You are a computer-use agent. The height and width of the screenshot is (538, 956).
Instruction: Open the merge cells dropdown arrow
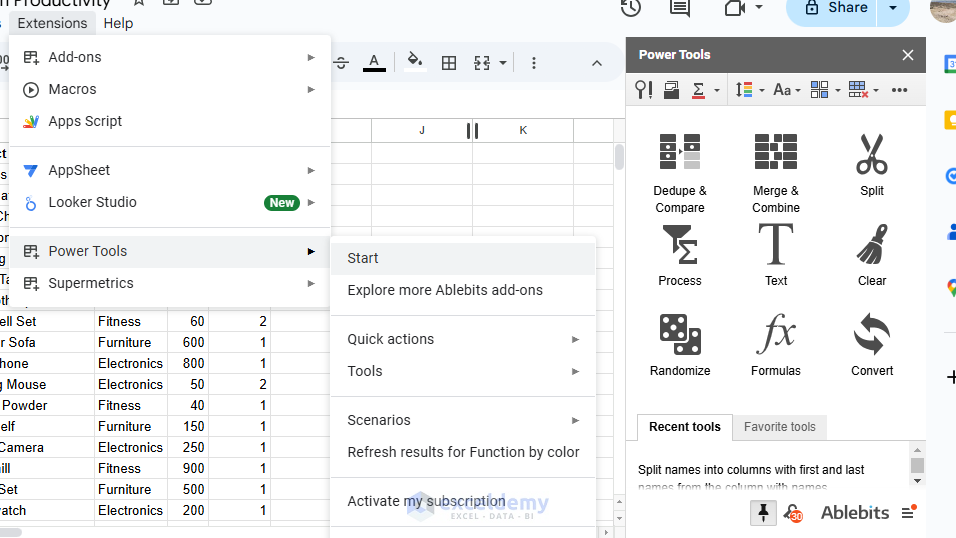point(503,63)
